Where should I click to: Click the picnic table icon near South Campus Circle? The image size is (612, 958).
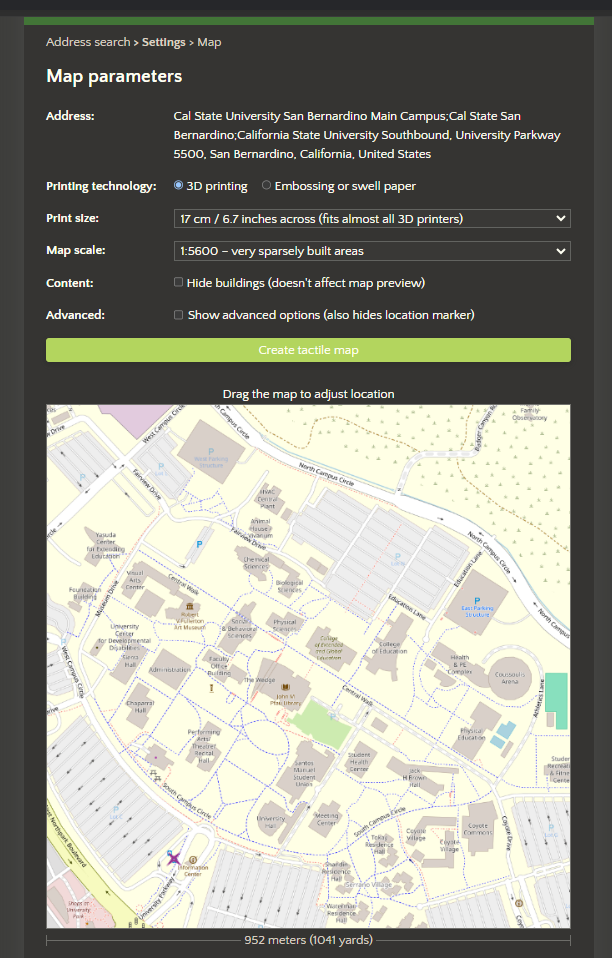click(155, 775)
